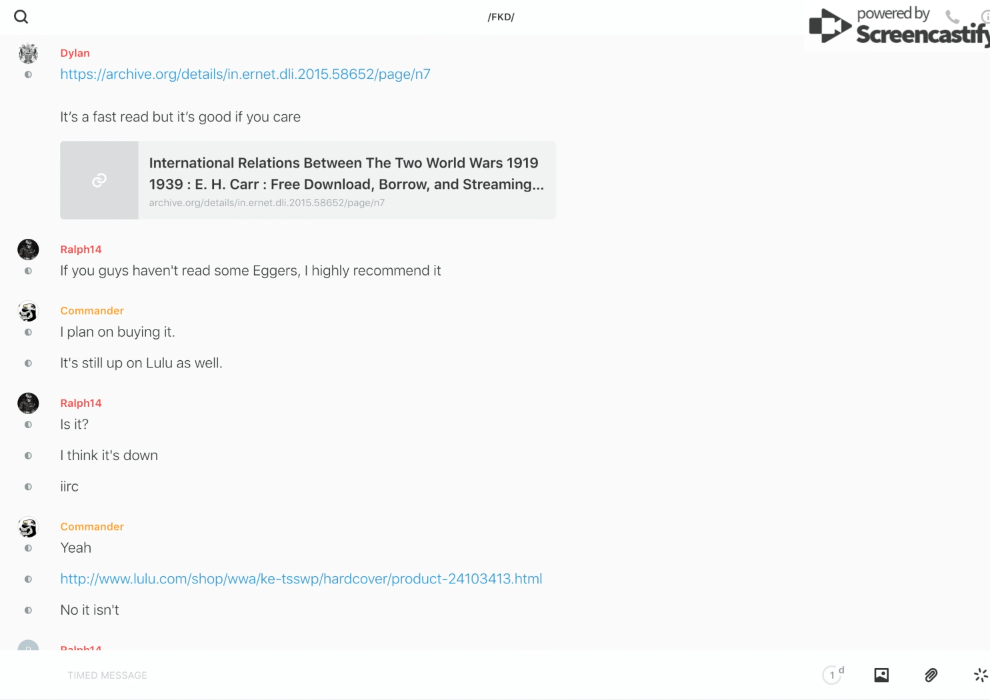Attach a picture with the image icon
990x700 pixels.
pos(881,675)
